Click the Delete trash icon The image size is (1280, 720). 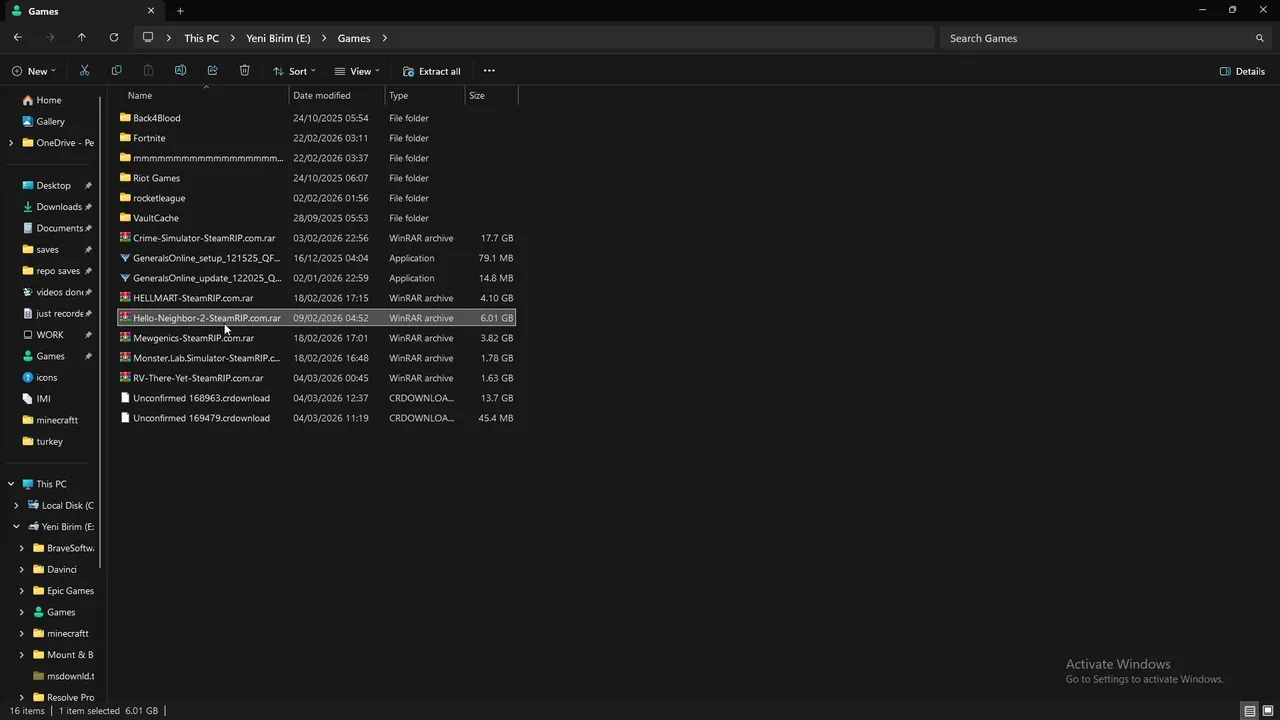click(x=244, y=71)
